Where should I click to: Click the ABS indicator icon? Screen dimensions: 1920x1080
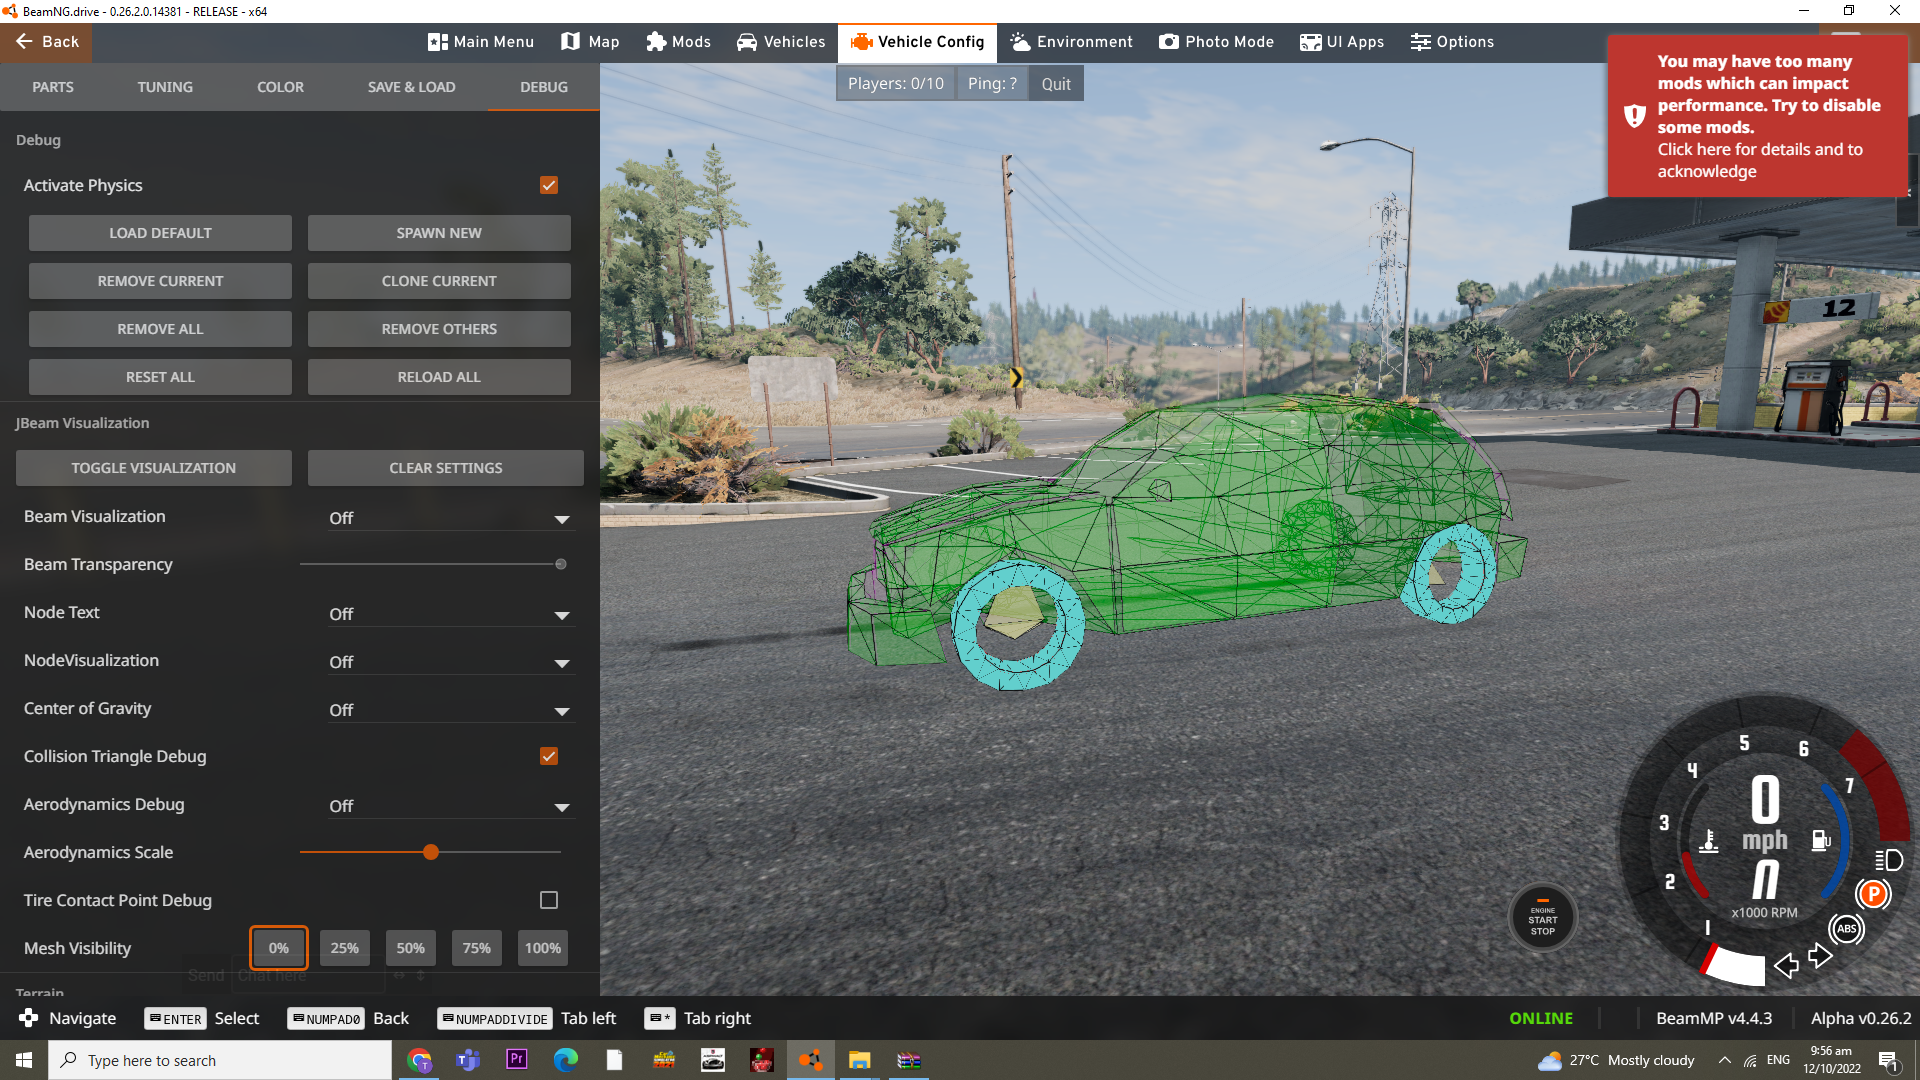tap(1846, 929)
